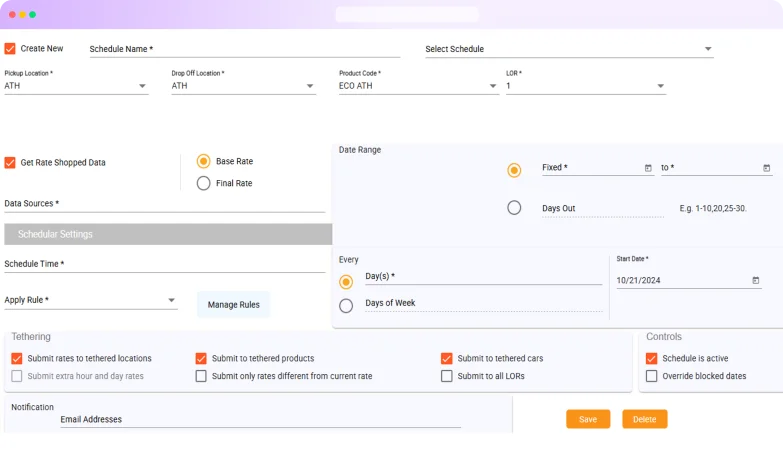Select Days of Week radio option
Image resolution: width=783 pixels, height=457 pixels.
click(x=346, y=305)
